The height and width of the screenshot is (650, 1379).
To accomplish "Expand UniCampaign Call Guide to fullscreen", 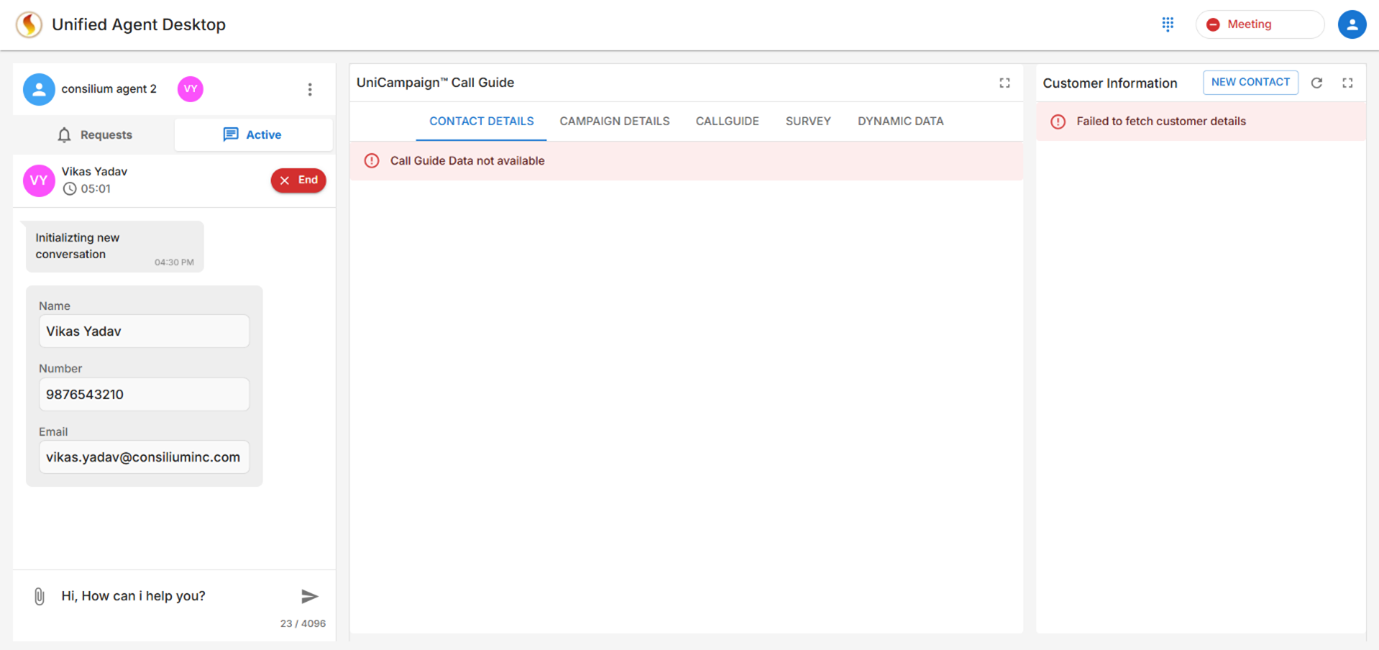I will 1004,83.
